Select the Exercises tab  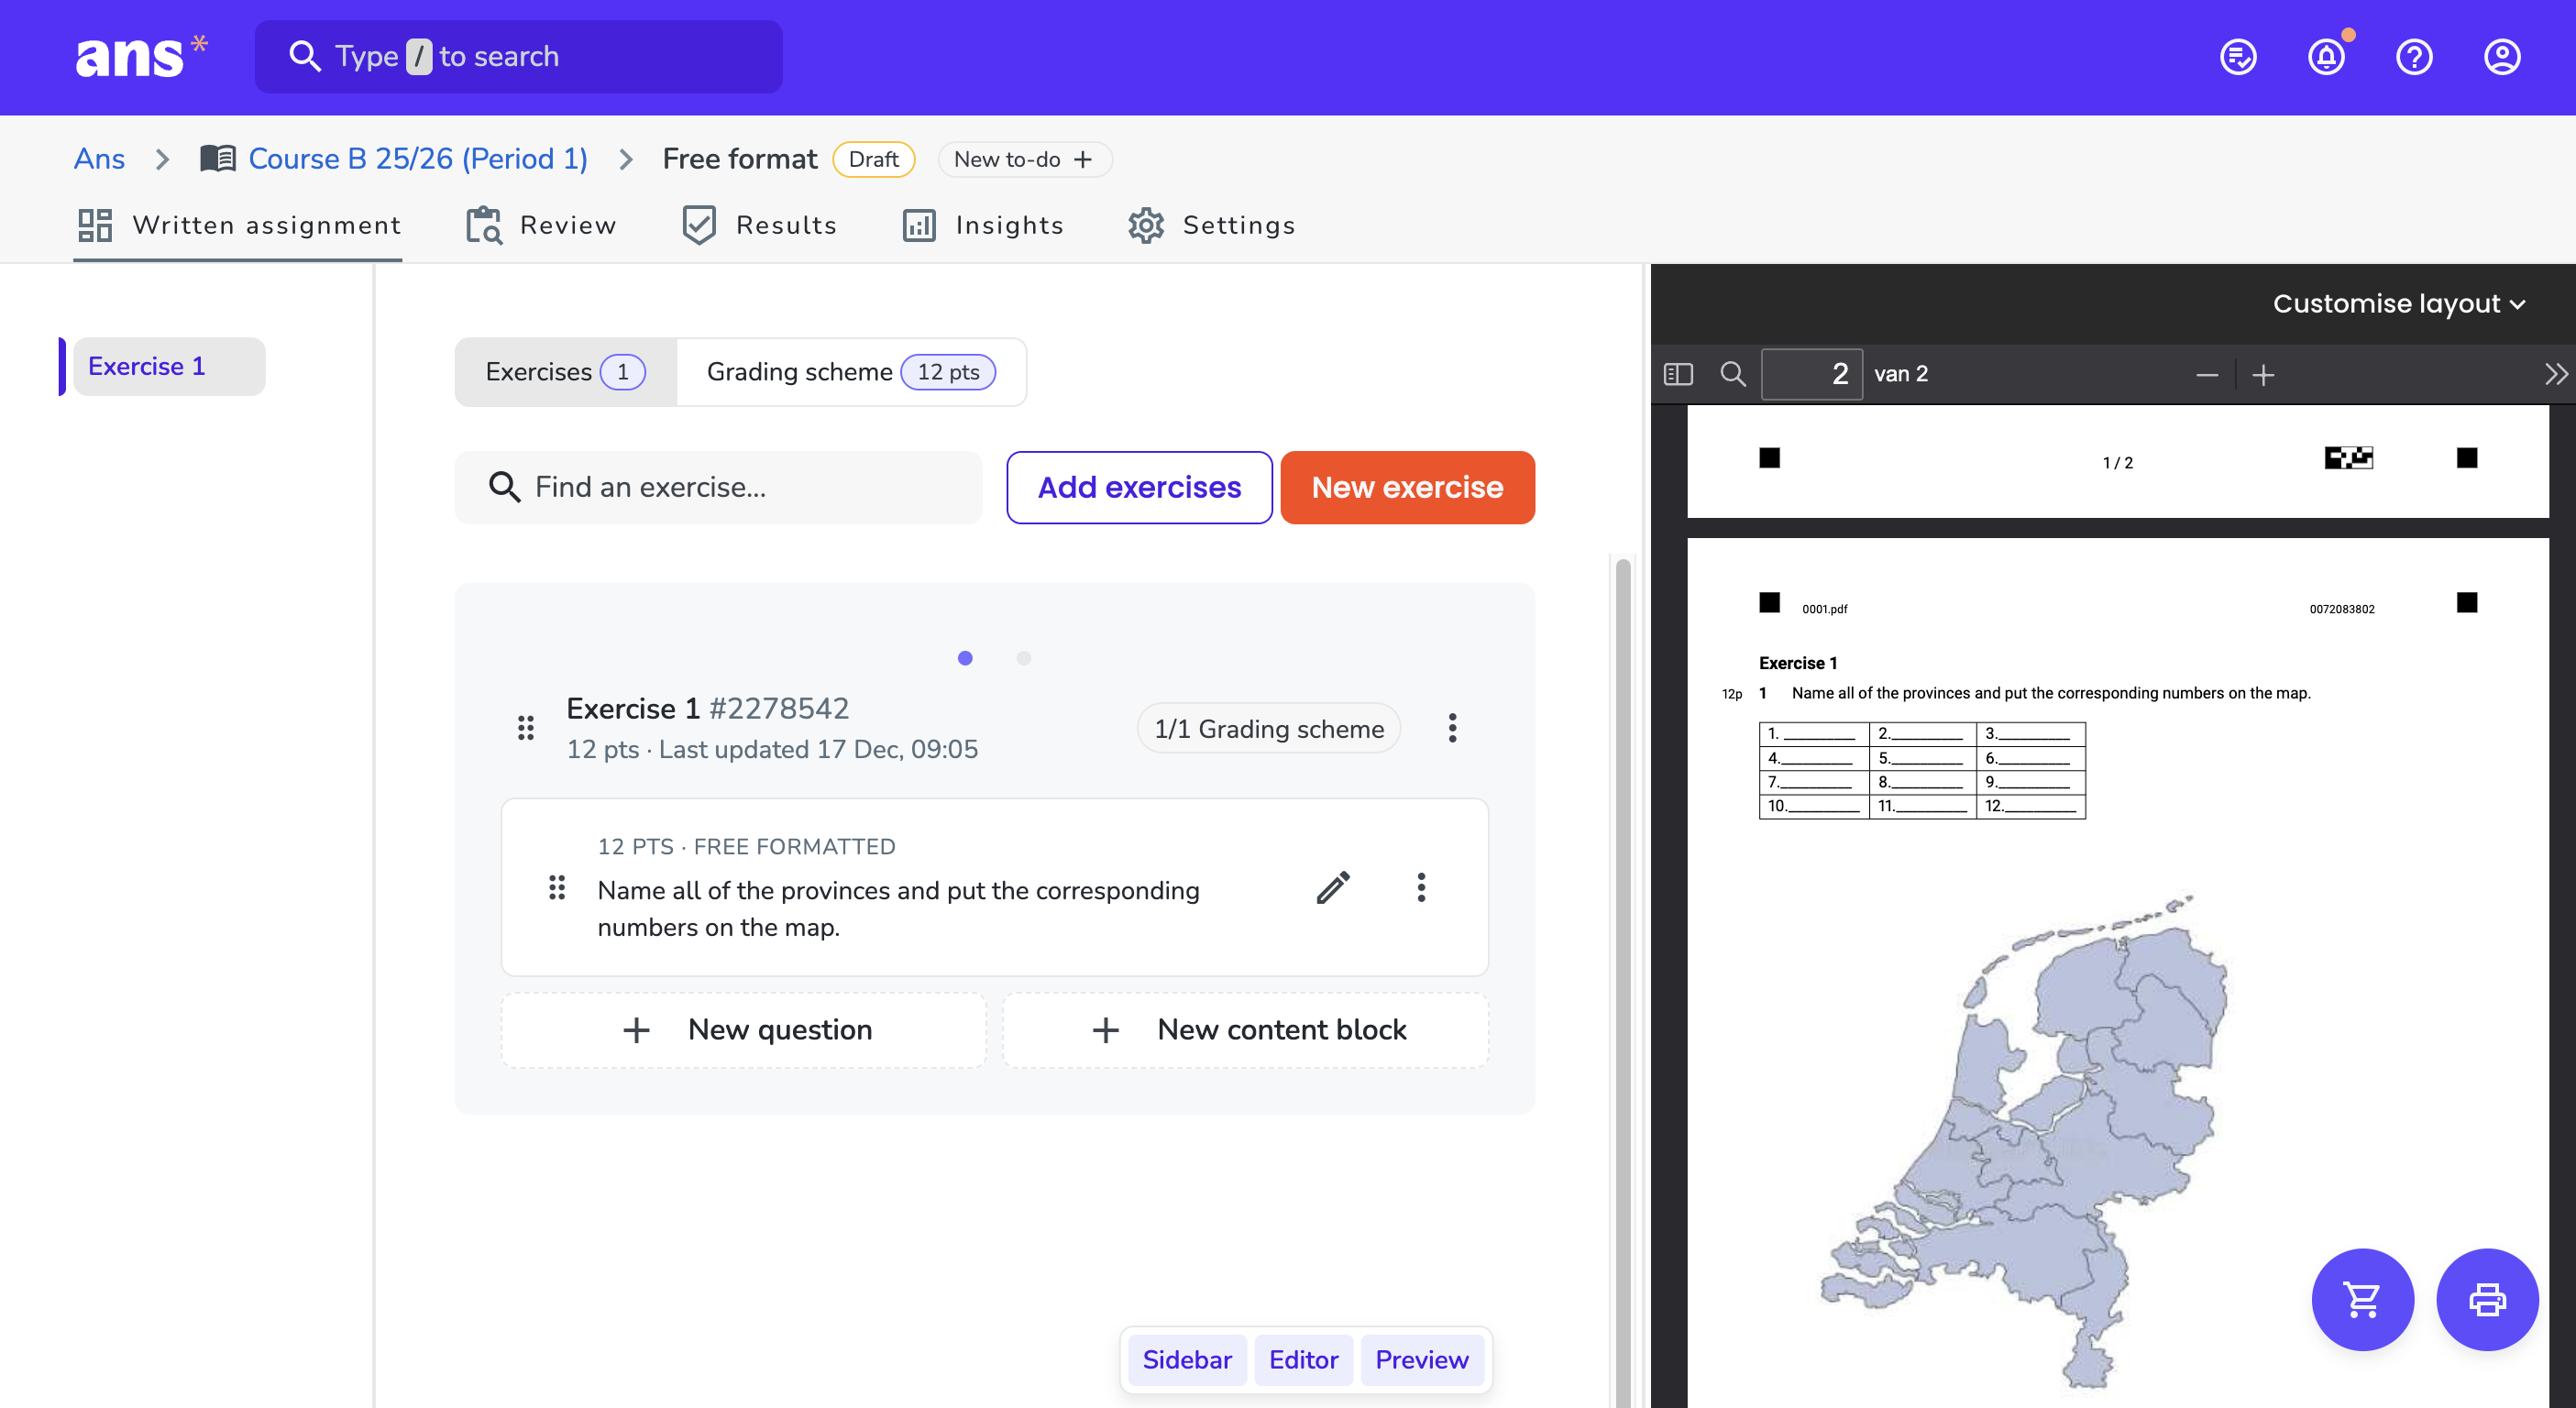coord(565,372)
